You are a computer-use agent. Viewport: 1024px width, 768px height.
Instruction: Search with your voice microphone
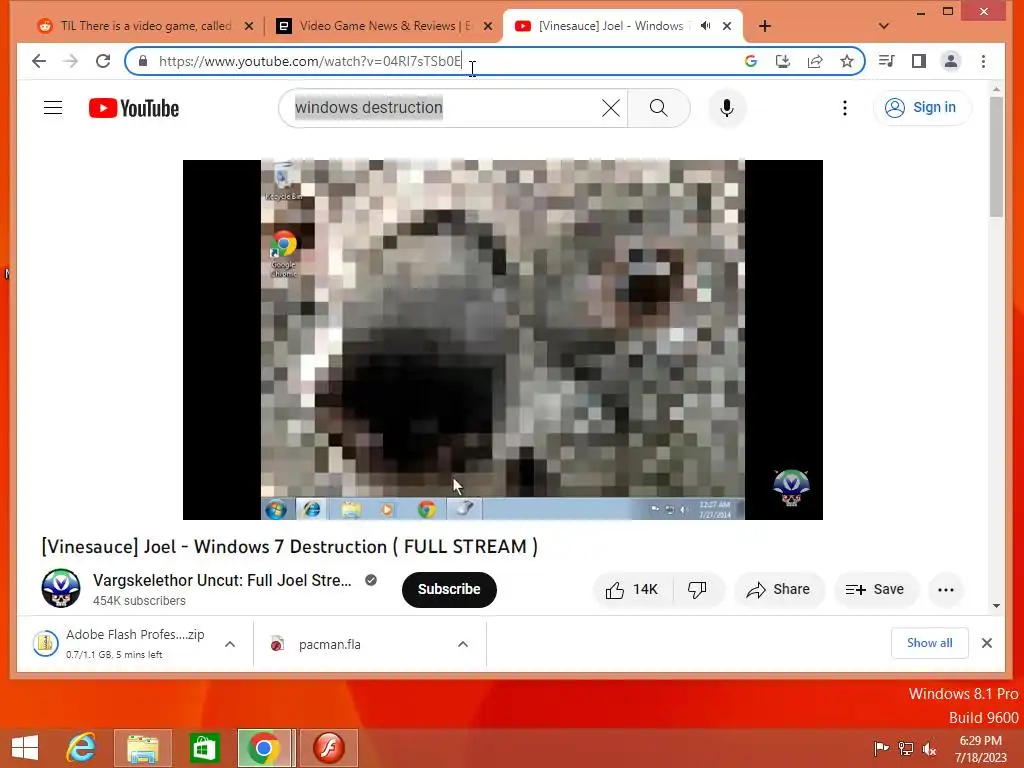[727, 108]
